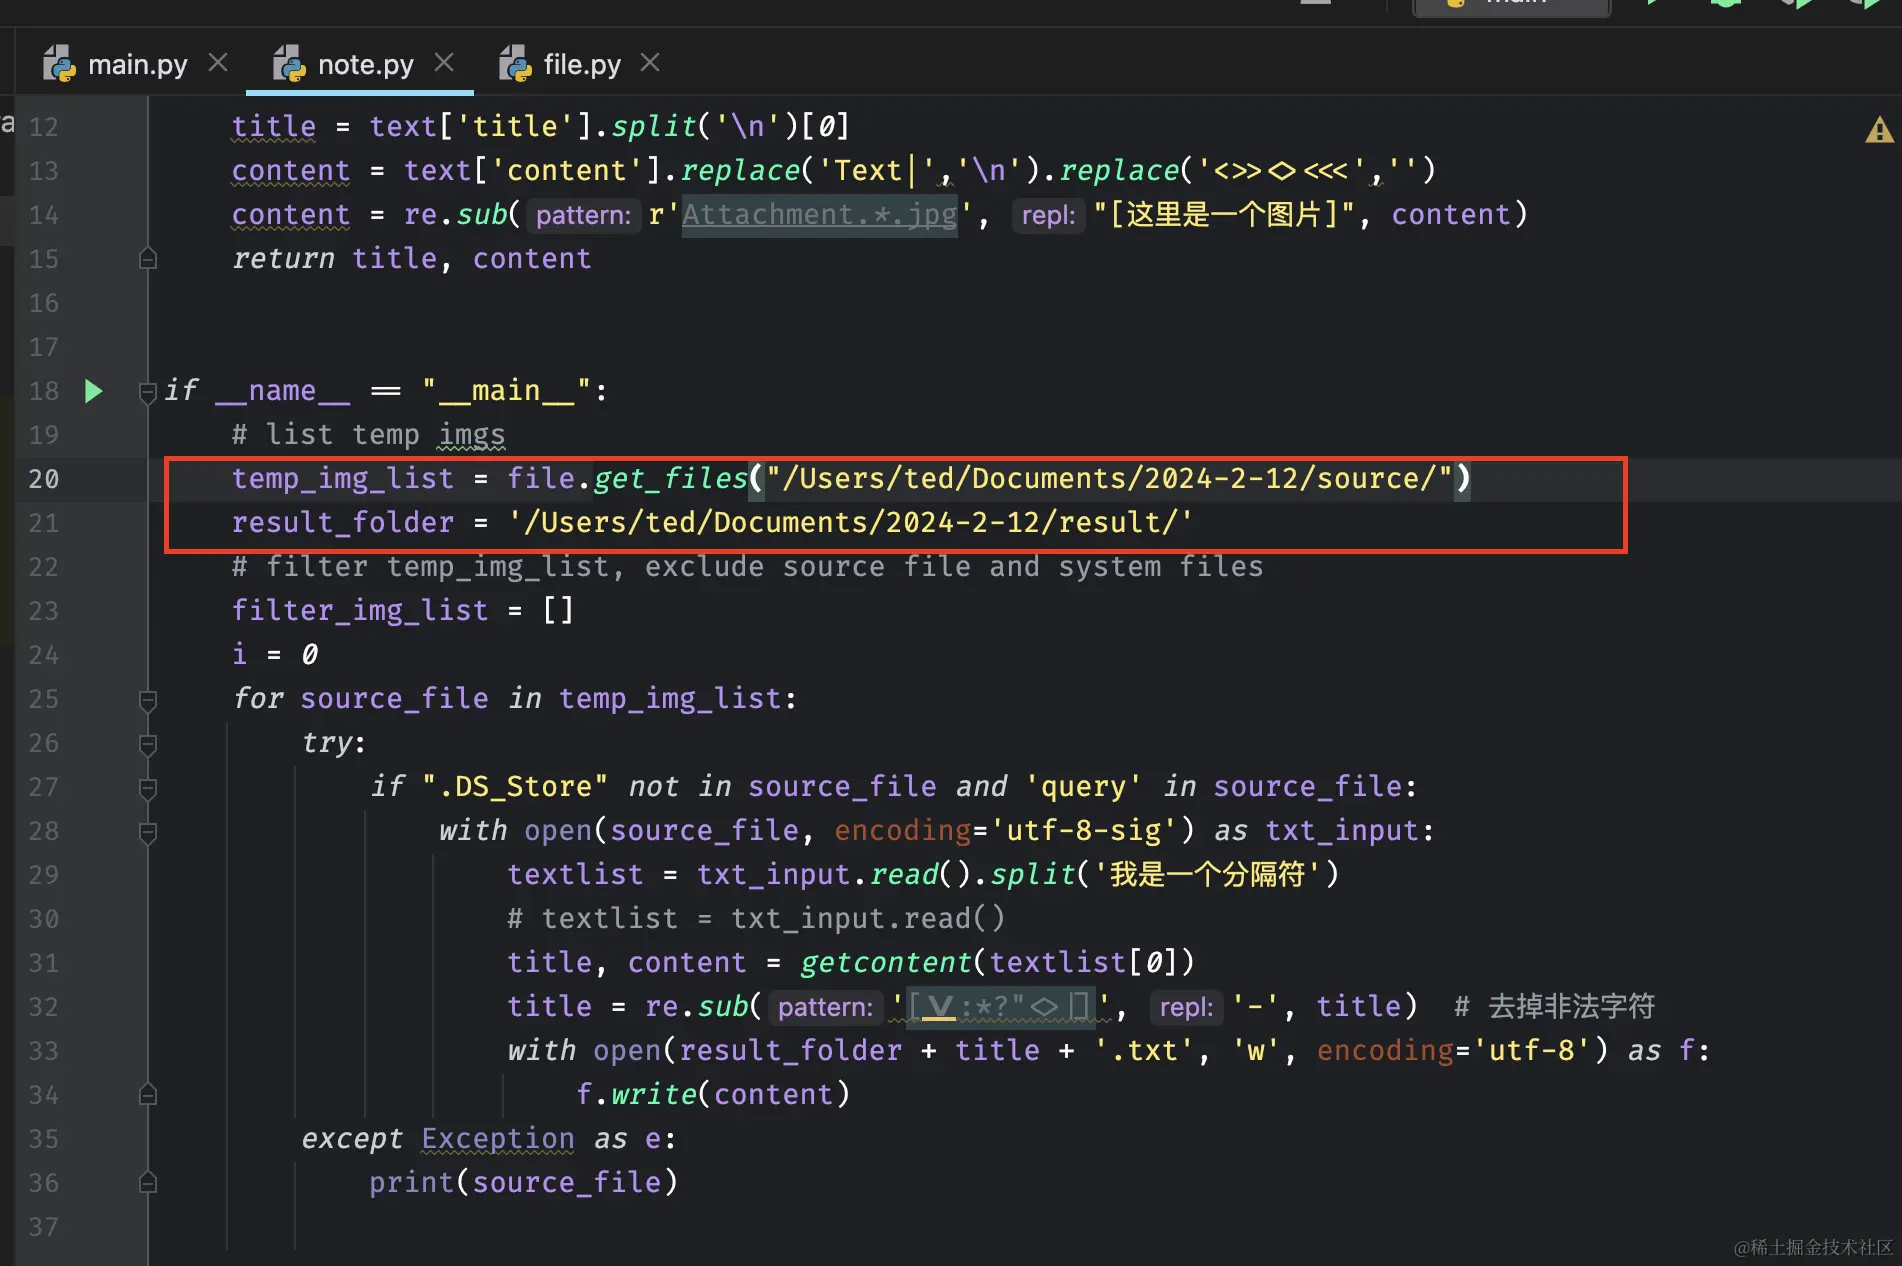This screenshot has width=1902, height=1266.
Task: Click the repl: hint on line 32
Action: (1187, 1007)
